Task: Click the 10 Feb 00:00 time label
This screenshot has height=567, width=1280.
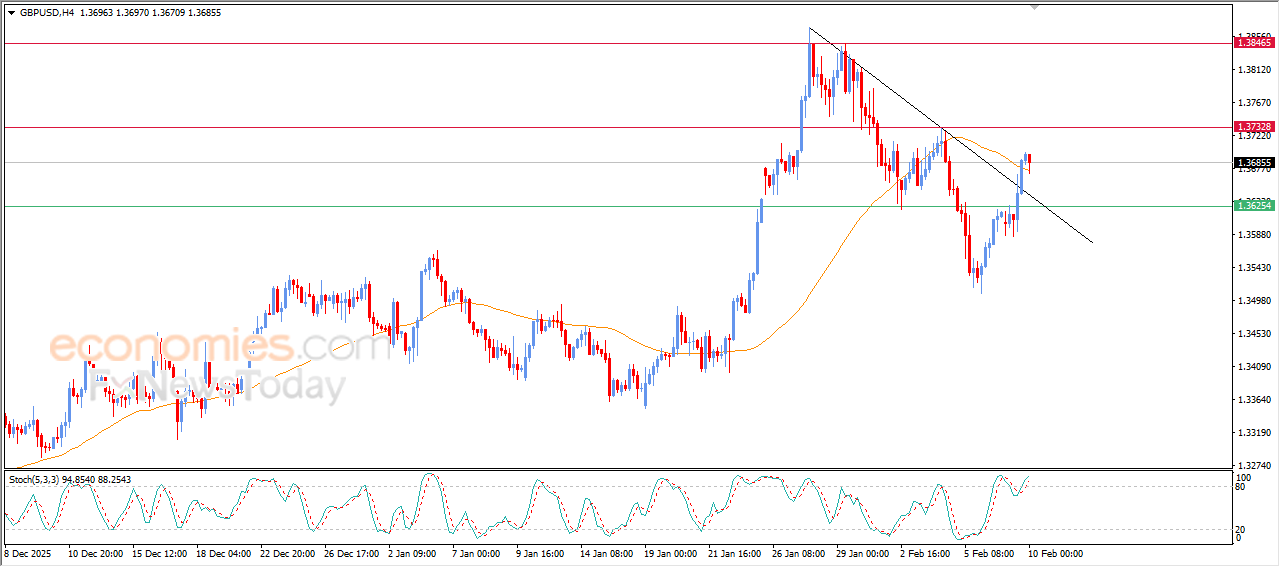Action: pos(1054,553)
